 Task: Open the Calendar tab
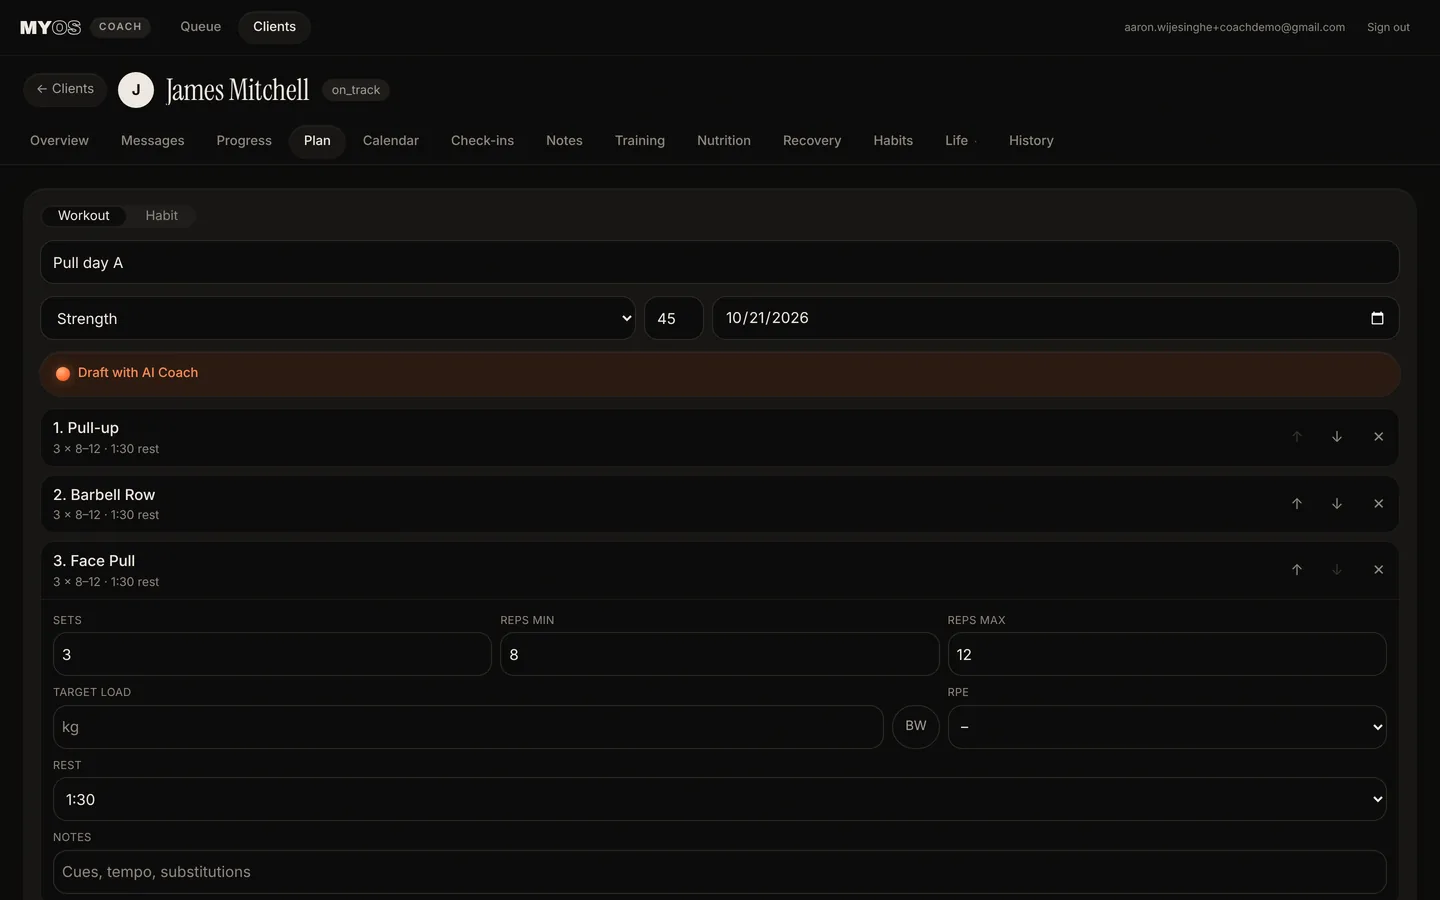pyautogui.click(x=391, y=141)
